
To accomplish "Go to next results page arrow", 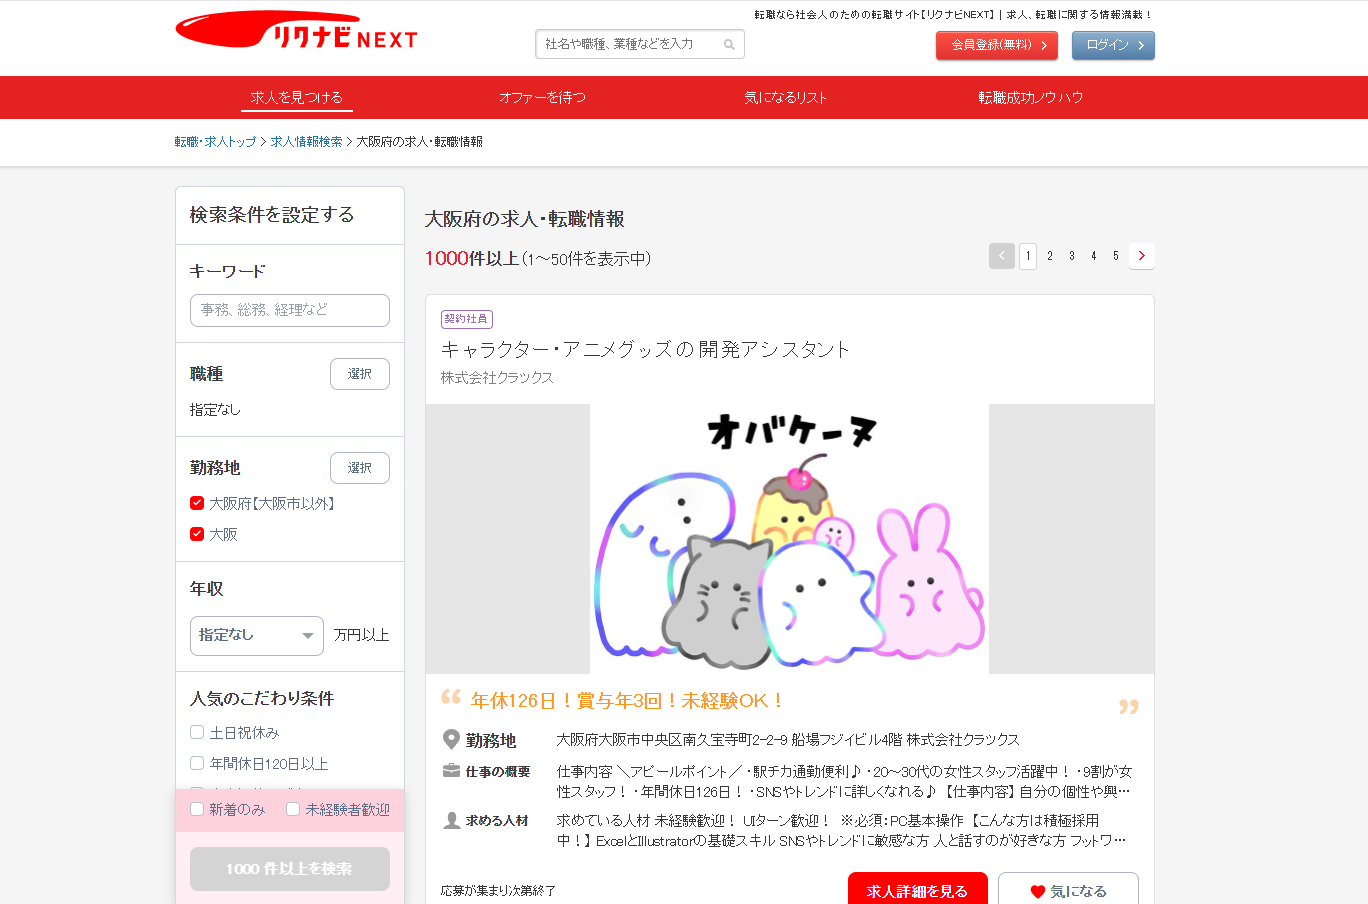I will pyautogui.click(x=1142, y=256).
